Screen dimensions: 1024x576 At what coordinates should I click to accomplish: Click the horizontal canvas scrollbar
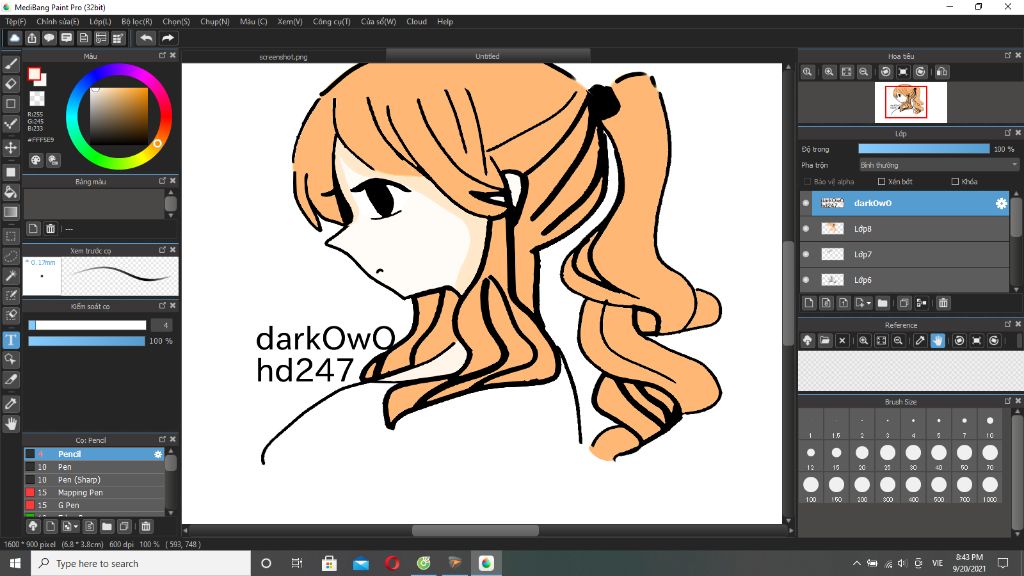click(475, 530)
